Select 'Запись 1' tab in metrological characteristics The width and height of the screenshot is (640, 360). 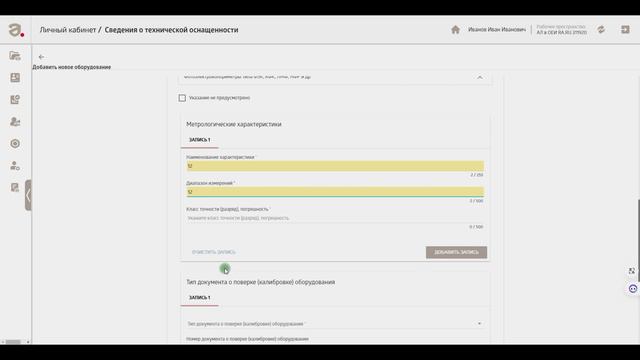pos(200,140)
